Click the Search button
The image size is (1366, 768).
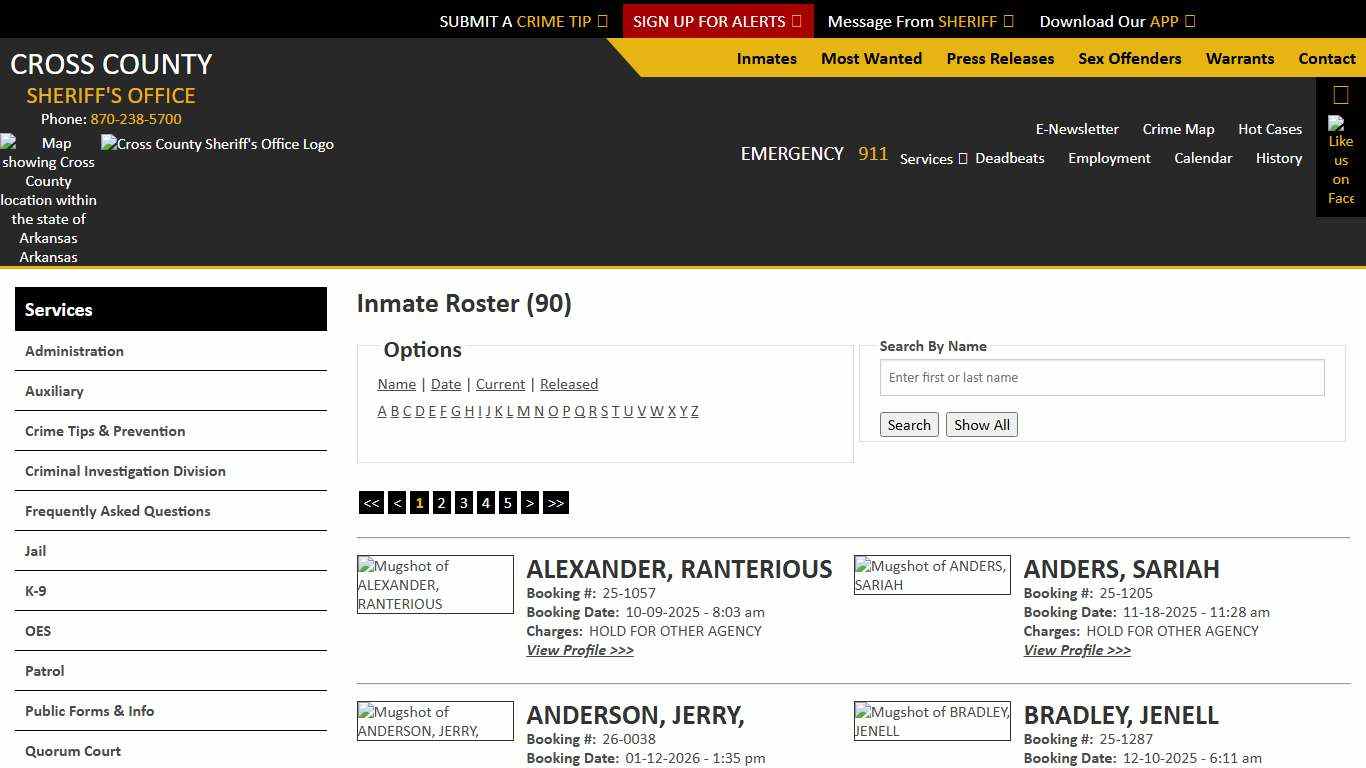point(908,424)
